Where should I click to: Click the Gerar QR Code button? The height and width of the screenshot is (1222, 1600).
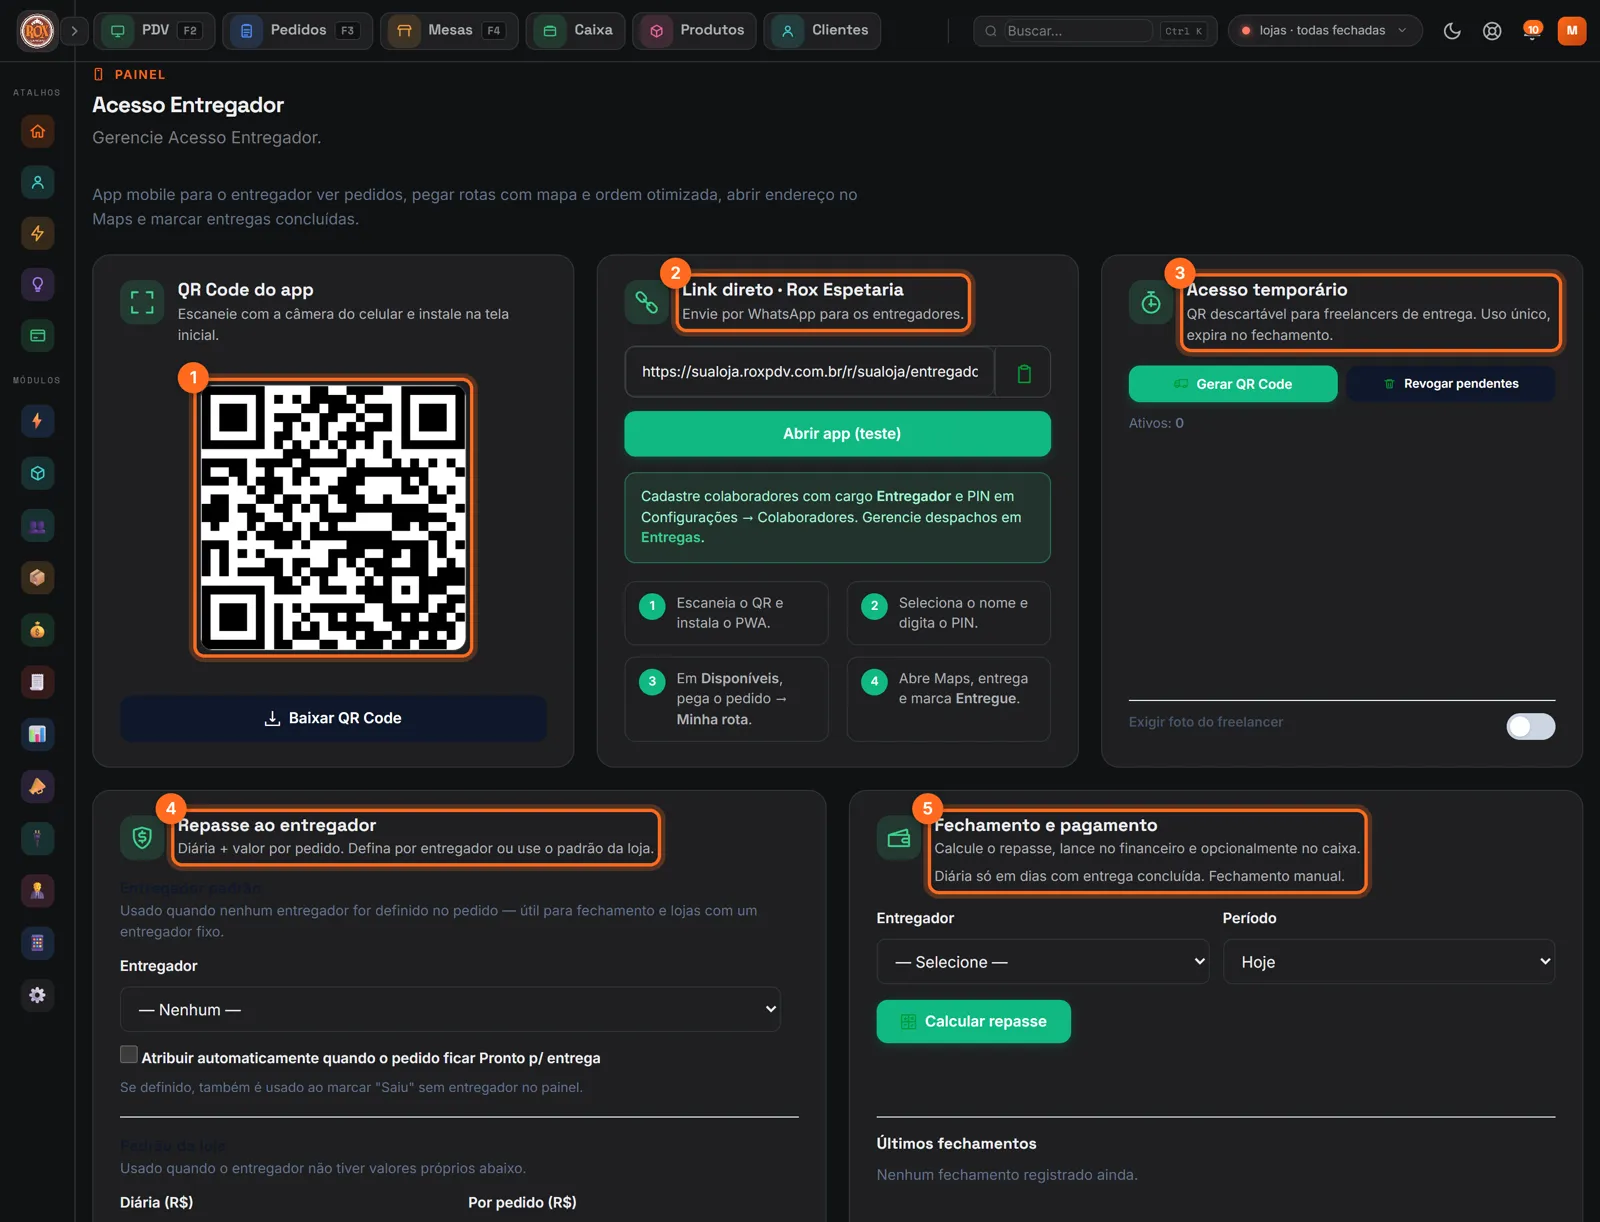tap(1233, 384)
